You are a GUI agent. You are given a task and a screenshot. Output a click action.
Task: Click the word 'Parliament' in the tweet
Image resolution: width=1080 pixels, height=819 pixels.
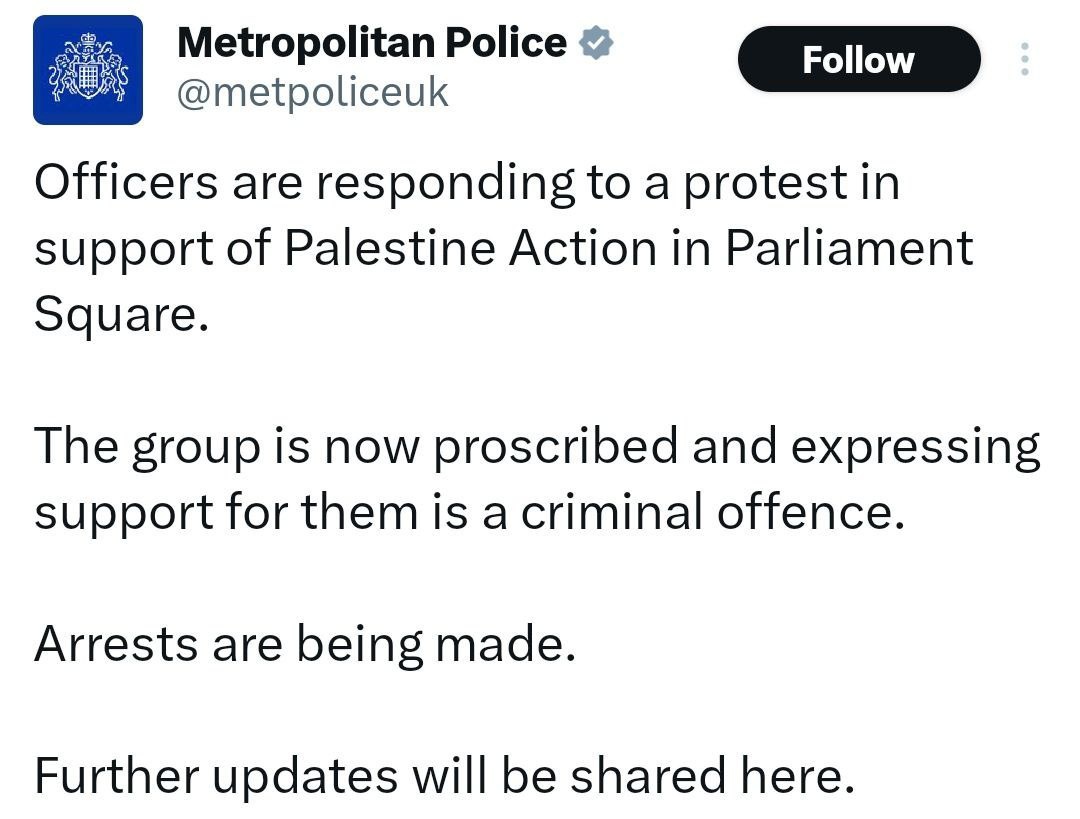(x=848, y=249)
